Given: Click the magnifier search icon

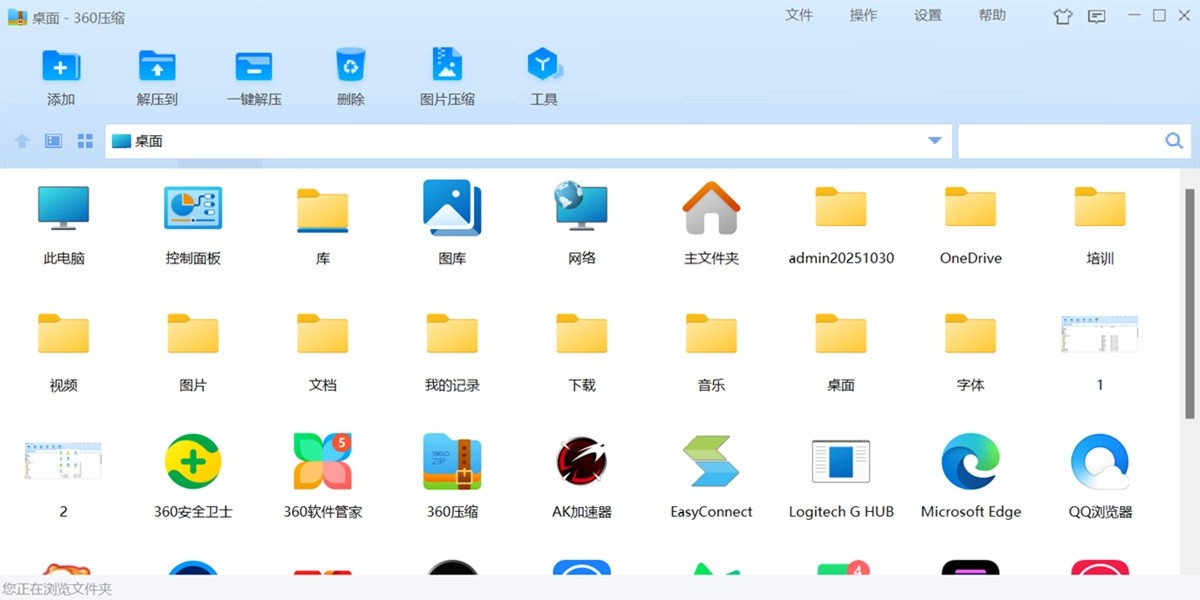Looking at the screenshot, I should point(1173,140).
